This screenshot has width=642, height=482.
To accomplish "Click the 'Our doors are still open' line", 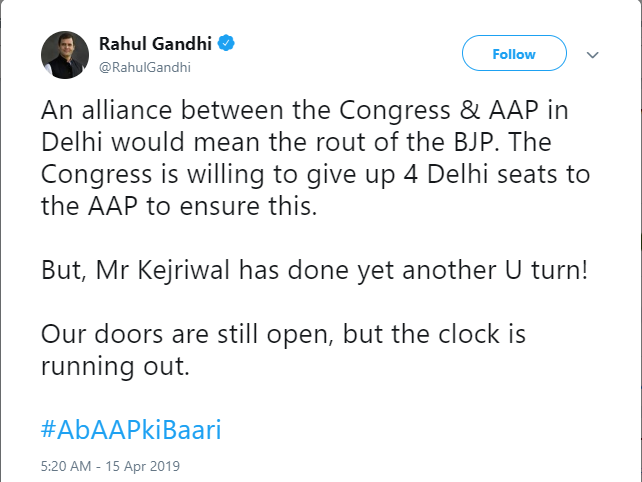I will (283, 332).
